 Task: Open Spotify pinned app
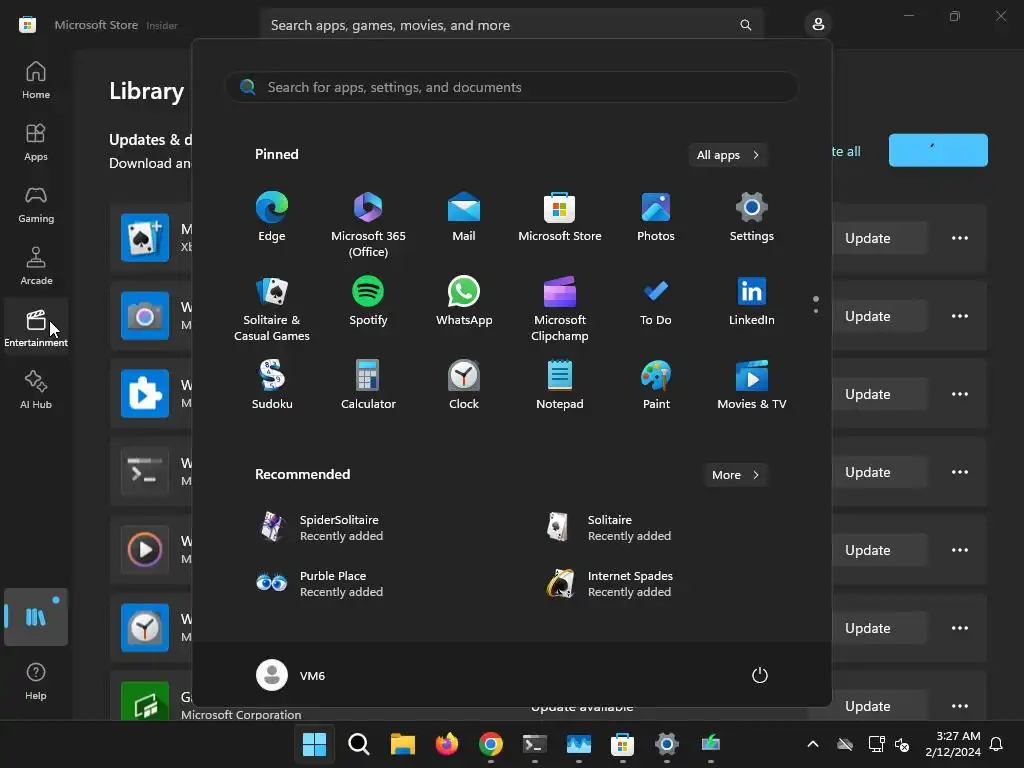[x=368, y=302]
